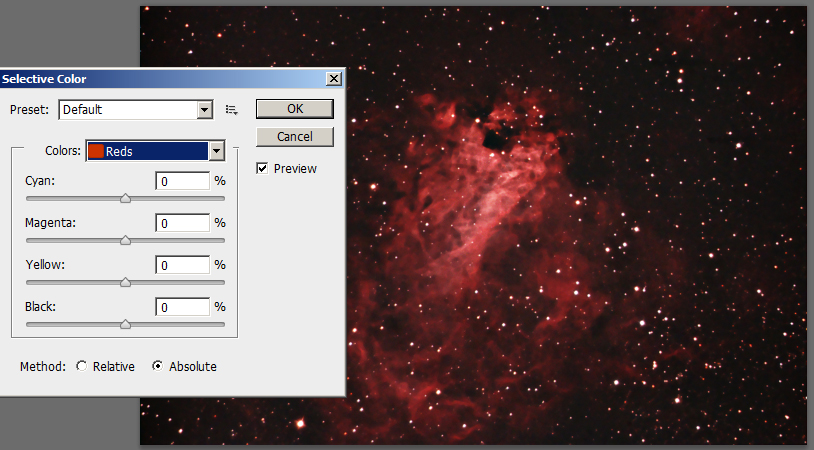Click the Default preset combo box

tap(135, 110)
